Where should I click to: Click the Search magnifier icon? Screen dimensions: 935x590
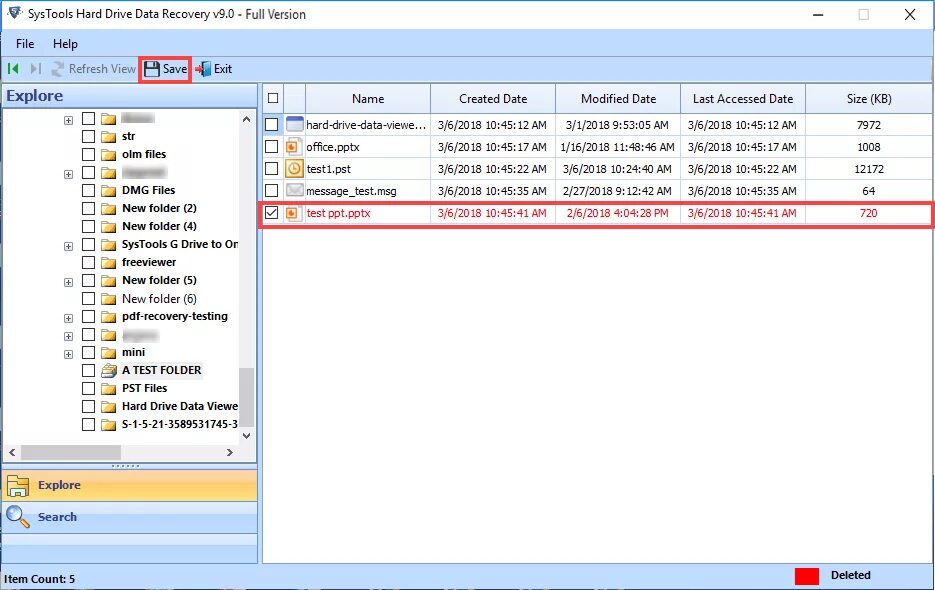pyautogui.click(x=17, y=517)
